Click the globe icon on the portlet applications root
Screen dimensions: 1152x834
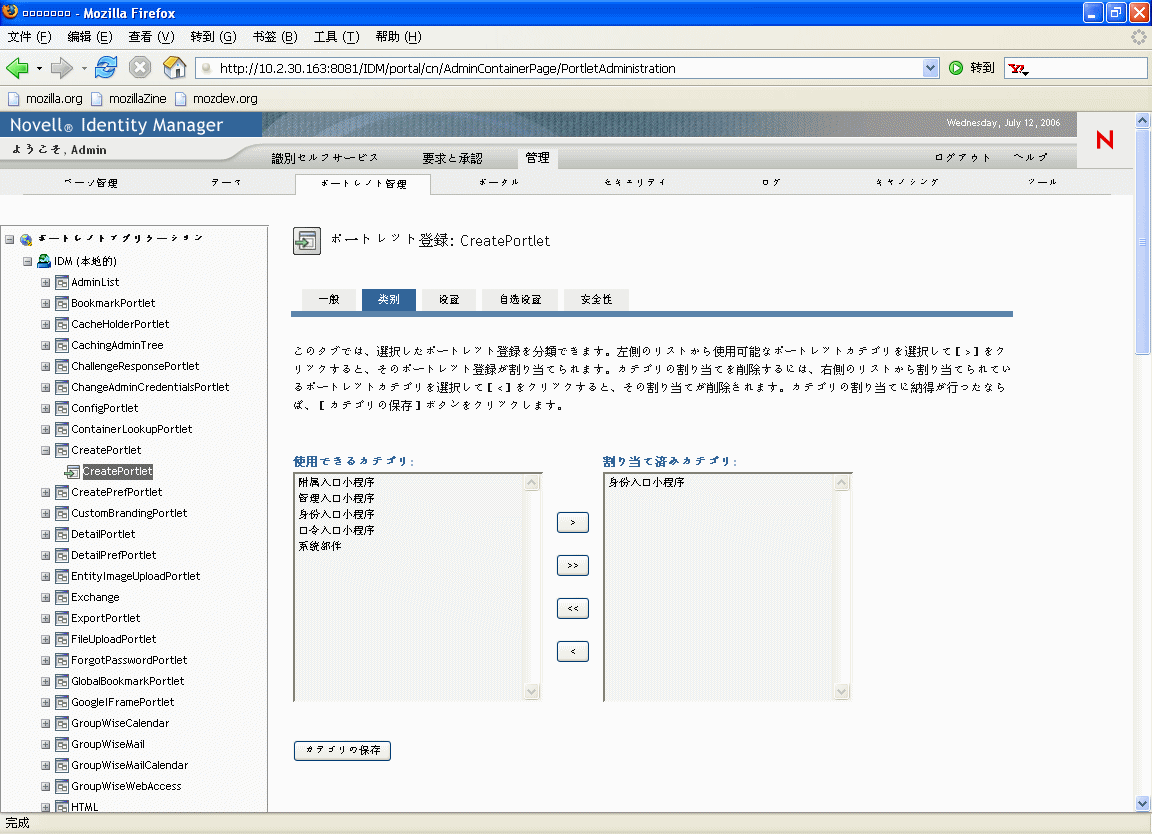click(25, 239)
